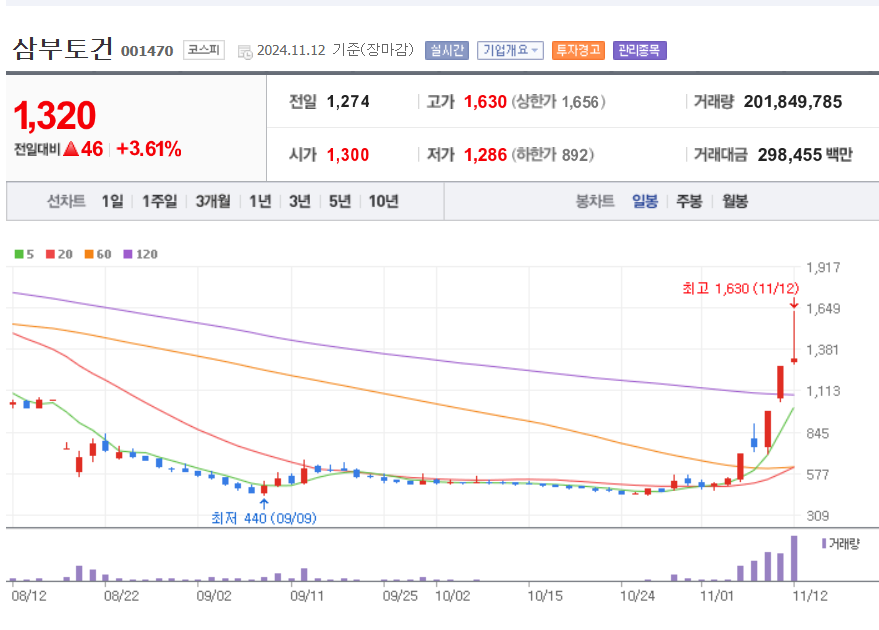Select the 일봉 candlestick chart
Viewport: 879px width, 630px height.
tap(645, 201)
